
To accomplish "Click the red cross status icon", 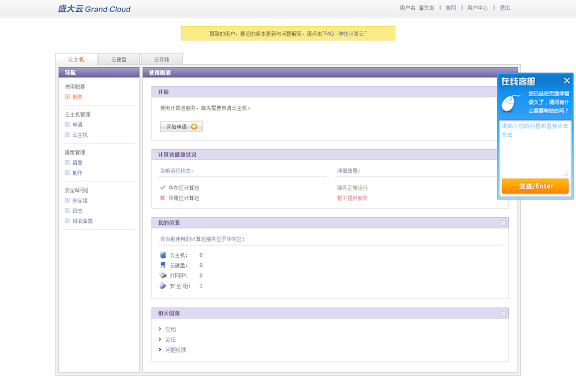I will pyautogui.click(x=162, y=198).
